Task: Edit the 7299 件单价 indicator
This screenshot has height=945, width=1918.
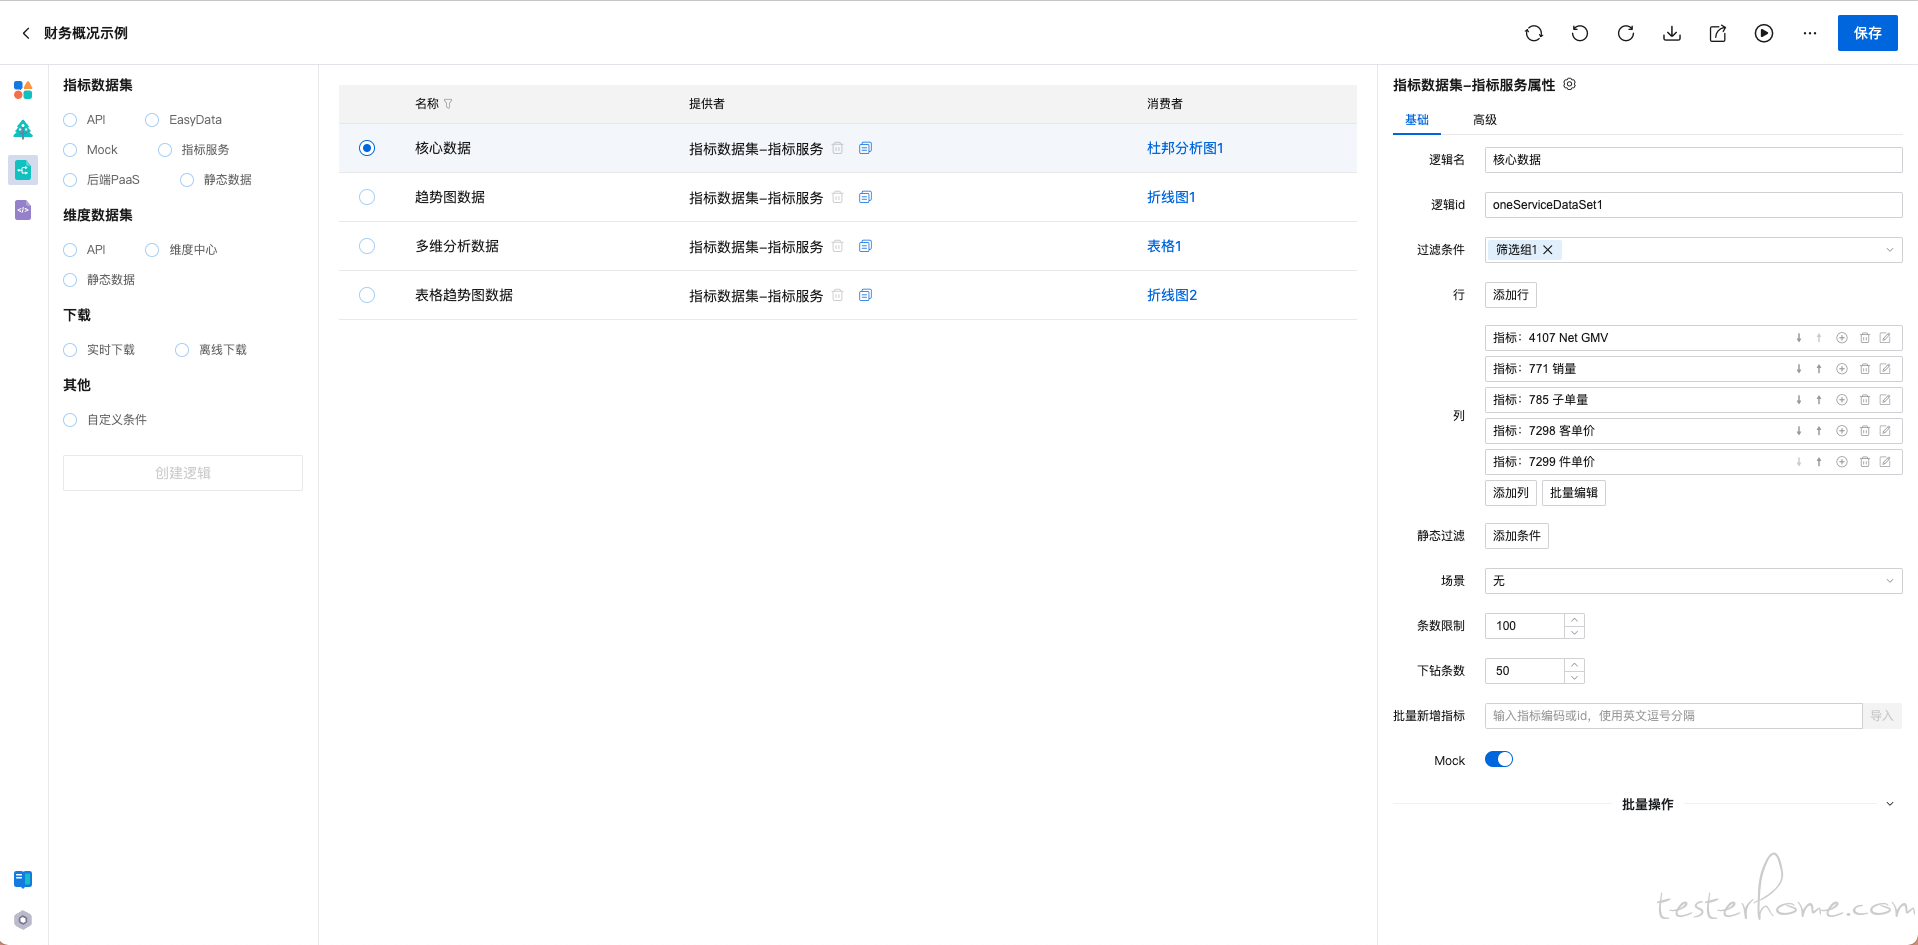Action: [x=1885, y=462]
